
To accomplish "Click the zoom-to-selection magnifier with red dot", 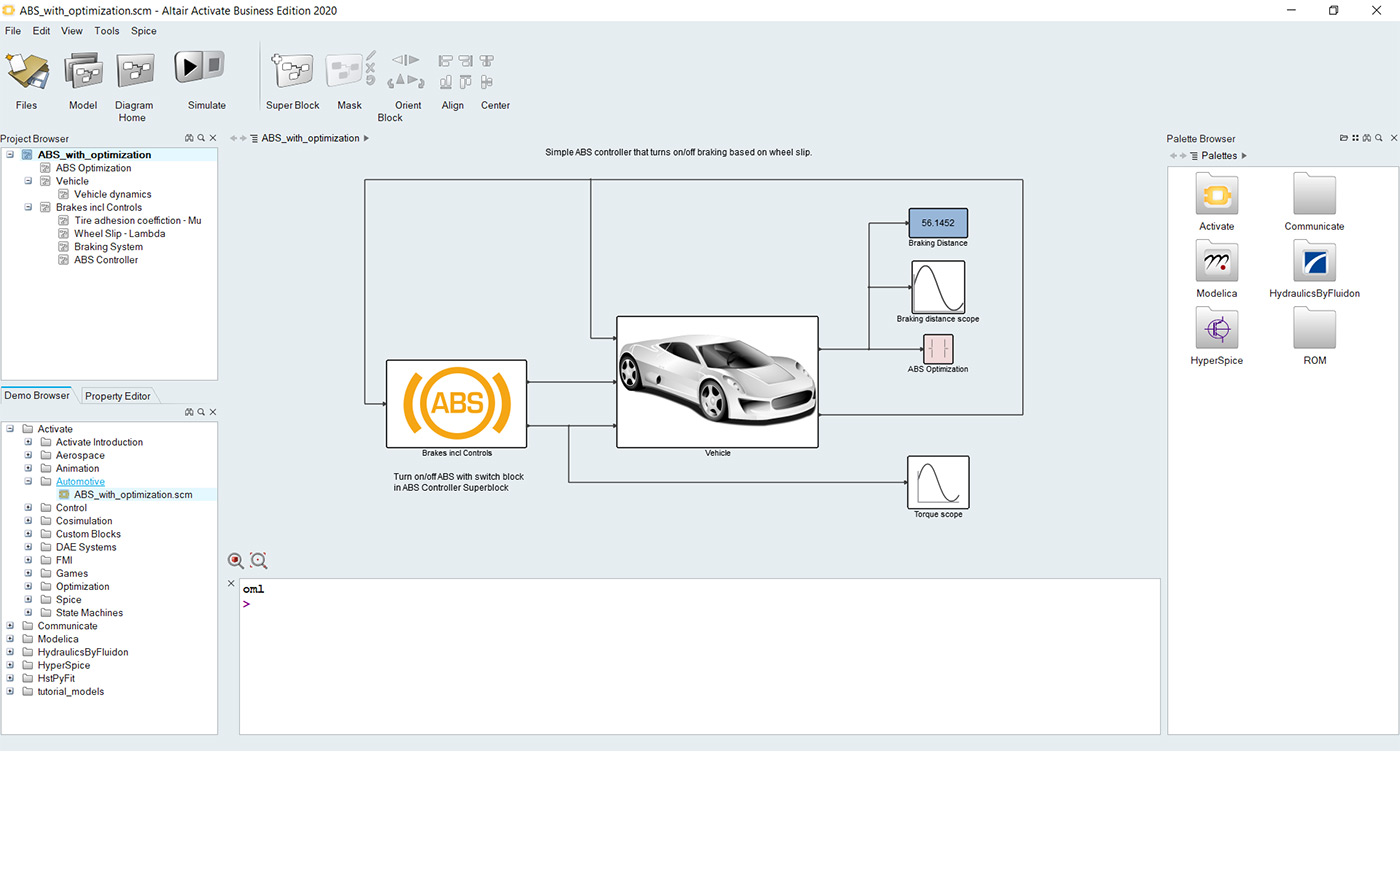I will point(236,561).
